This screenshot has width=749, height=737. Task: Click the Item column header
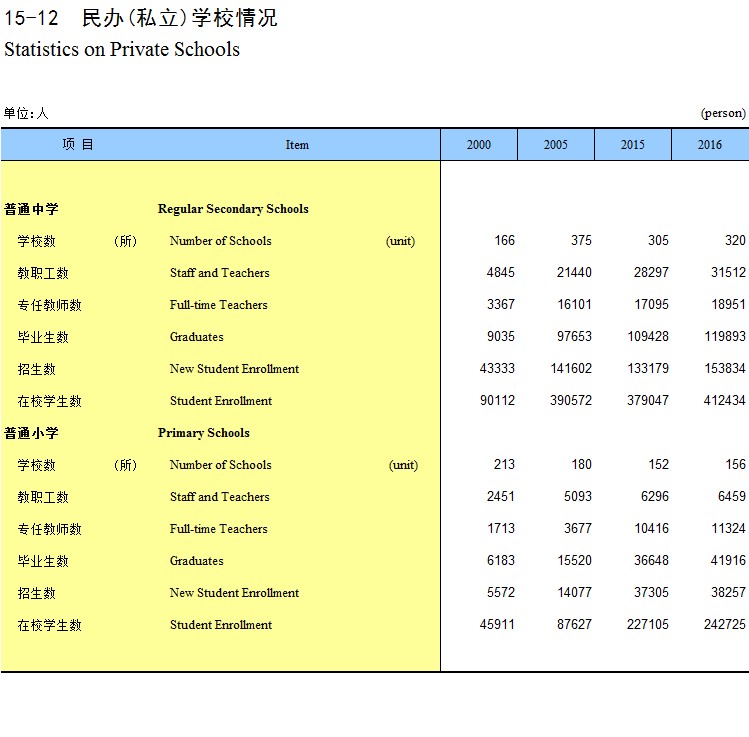(297, 145)
